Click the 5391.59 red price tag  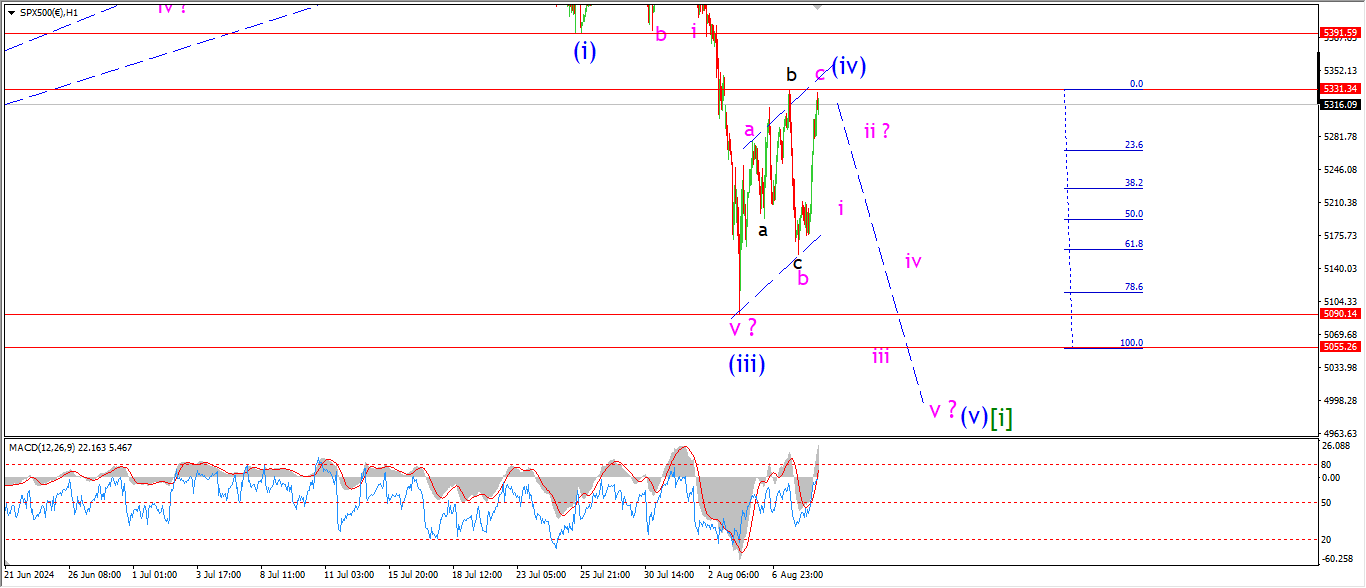pyautogui.click(x=1340, y=33)
